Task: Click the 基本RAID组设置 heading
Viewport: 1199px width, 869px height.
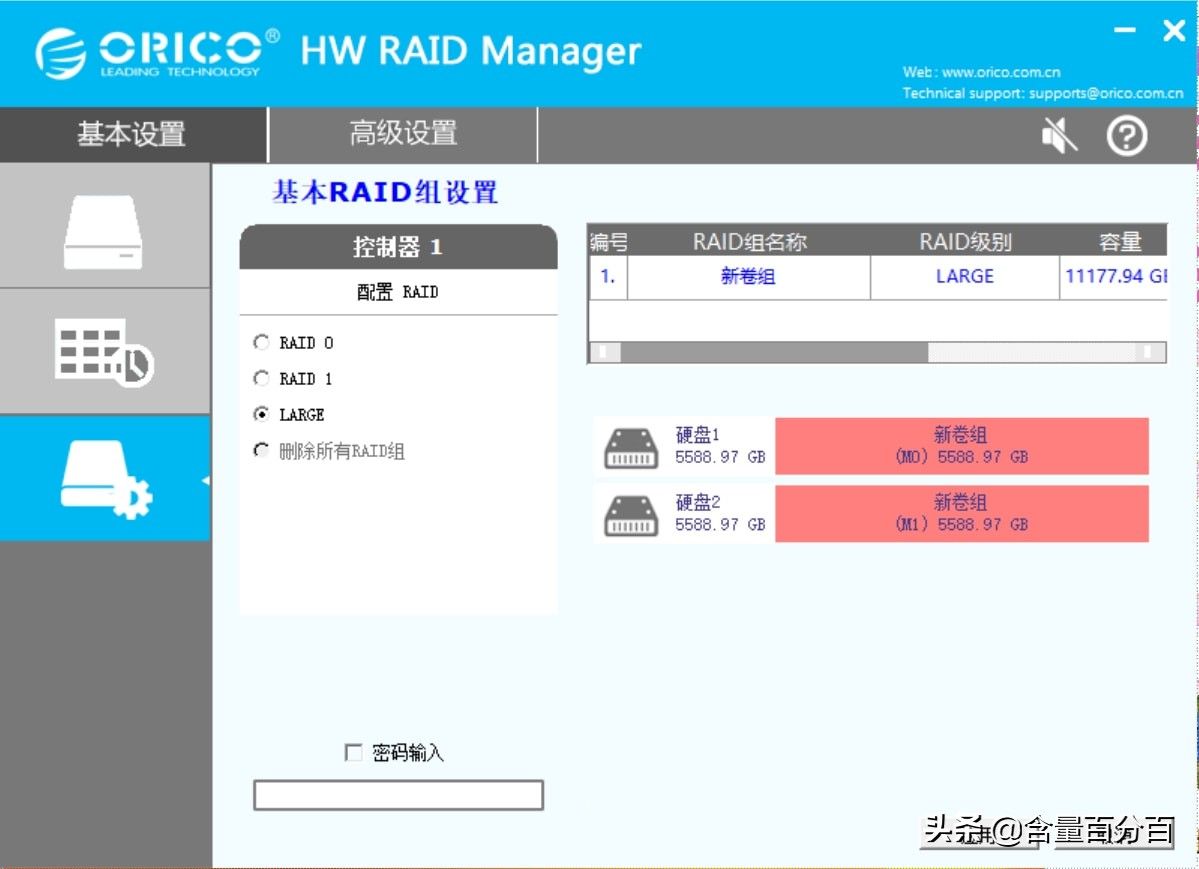Action: 385,191
